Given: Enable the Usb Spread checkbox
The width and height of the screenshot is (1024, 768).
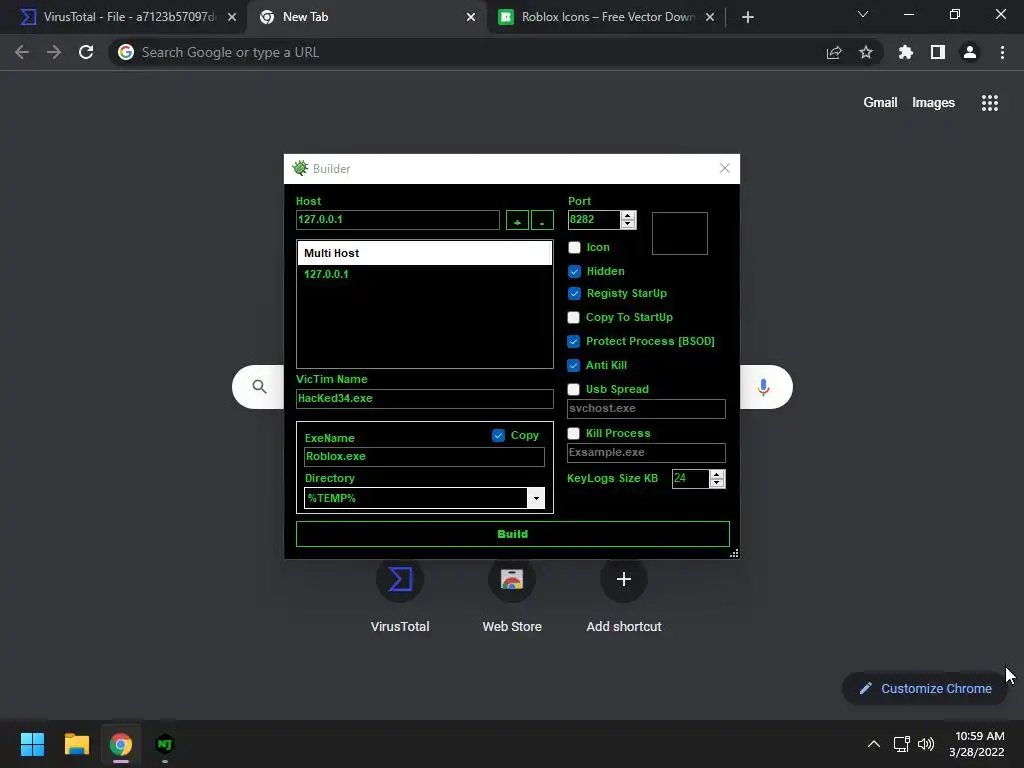Looking at the screenshot, I should pyautogui.click(x=573, y=389).
